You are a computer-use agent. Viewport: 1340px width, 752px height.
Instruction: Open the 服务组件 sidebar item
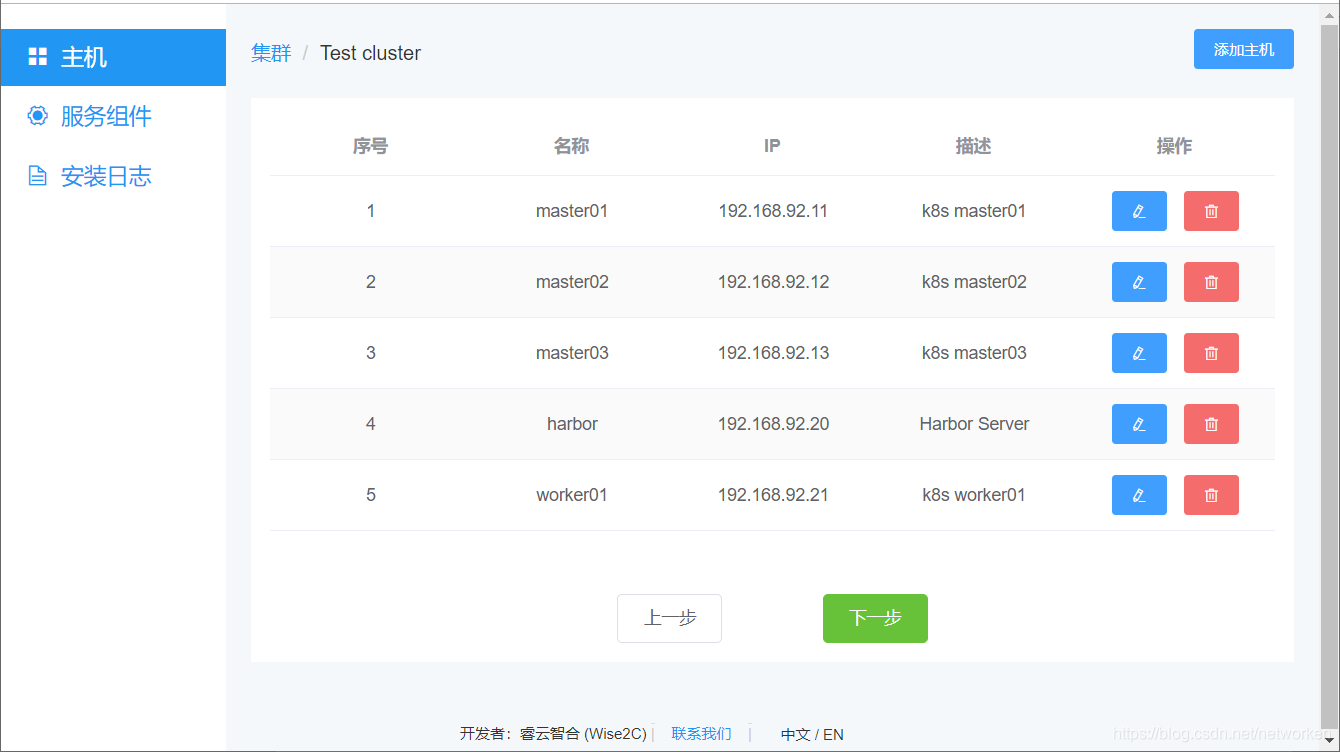[113, 116]
